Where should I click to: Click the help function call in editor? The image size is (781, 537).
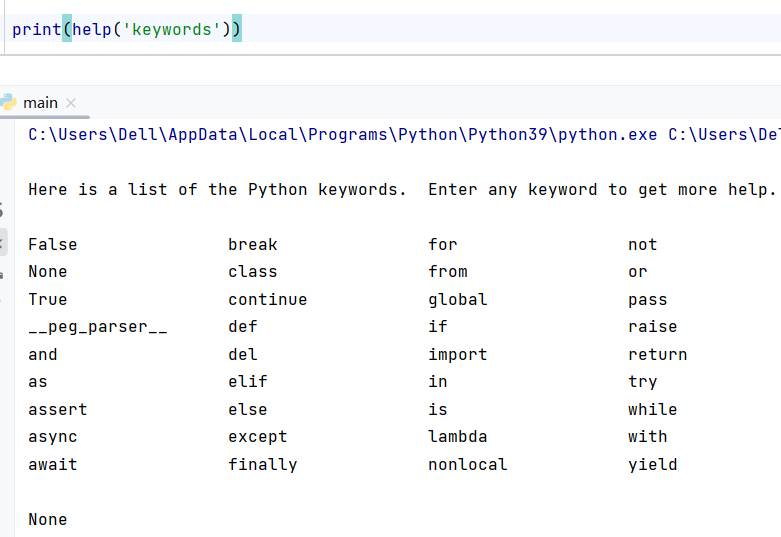pos(90,29)
